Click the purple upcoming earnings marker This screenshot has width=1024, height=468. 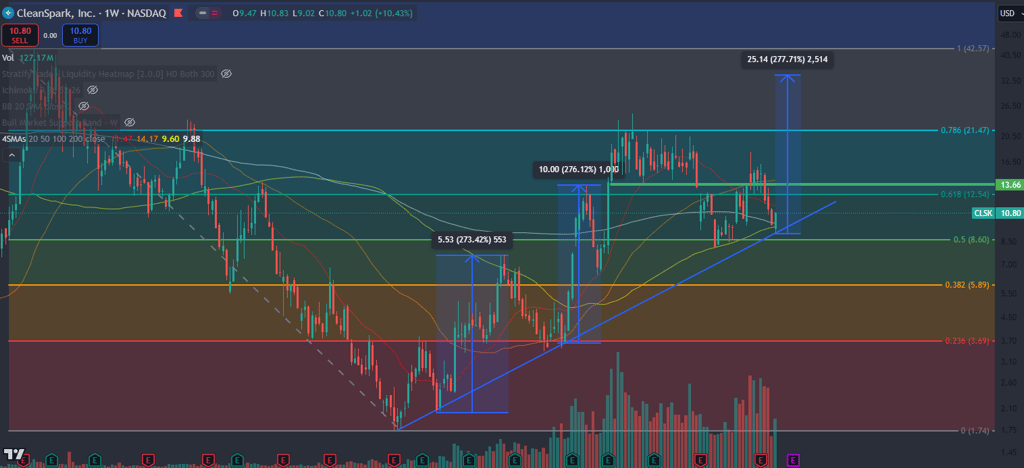point(795,459)
